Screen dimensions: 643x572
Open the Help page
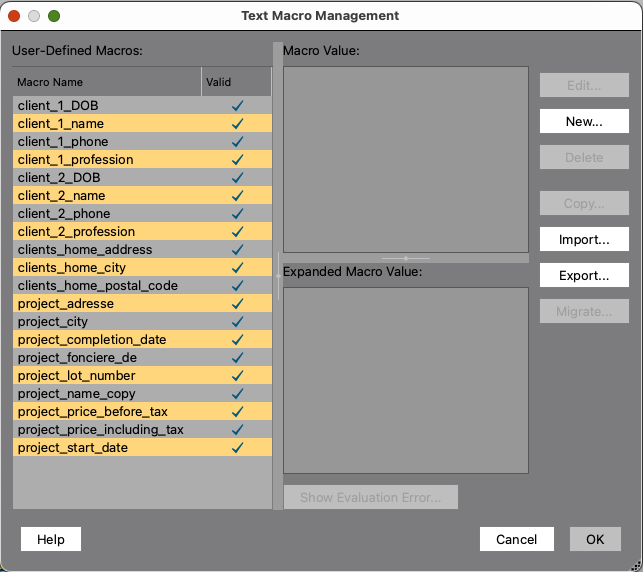click(x=51, y=539)
